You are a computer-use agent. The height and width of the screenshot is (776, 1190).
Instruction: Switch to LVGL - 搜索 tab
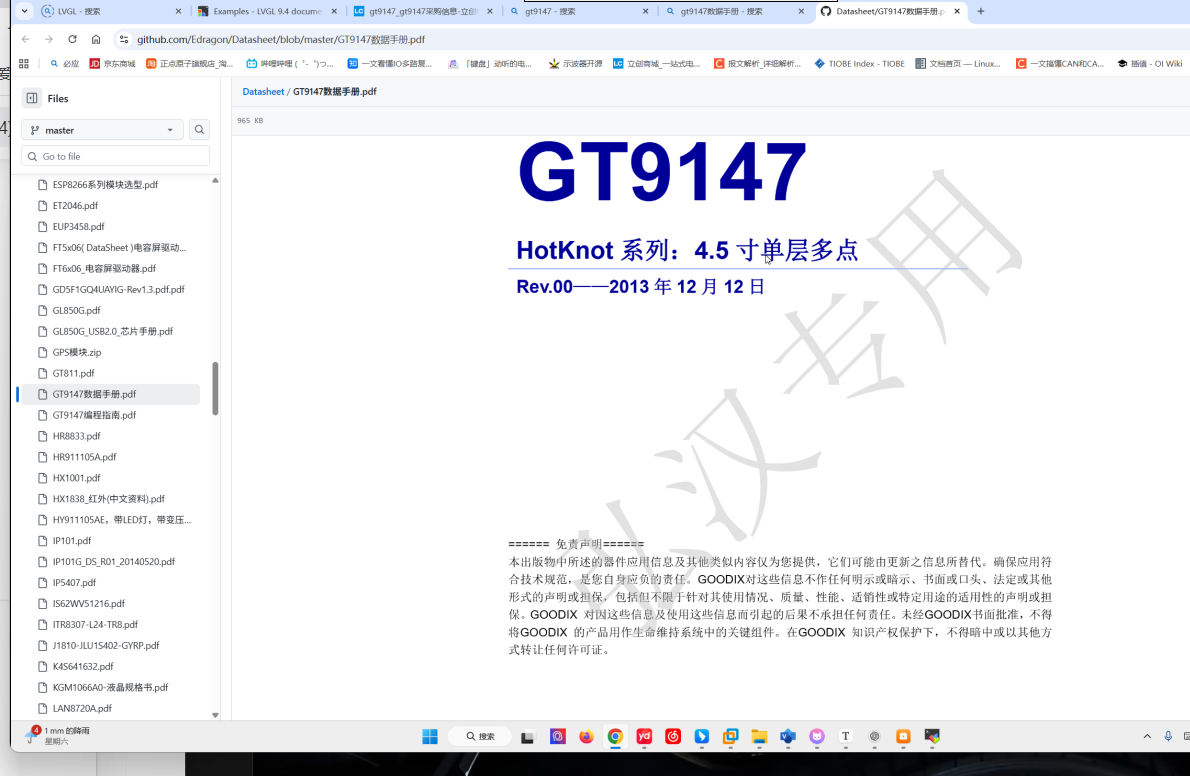pos(108,11)
